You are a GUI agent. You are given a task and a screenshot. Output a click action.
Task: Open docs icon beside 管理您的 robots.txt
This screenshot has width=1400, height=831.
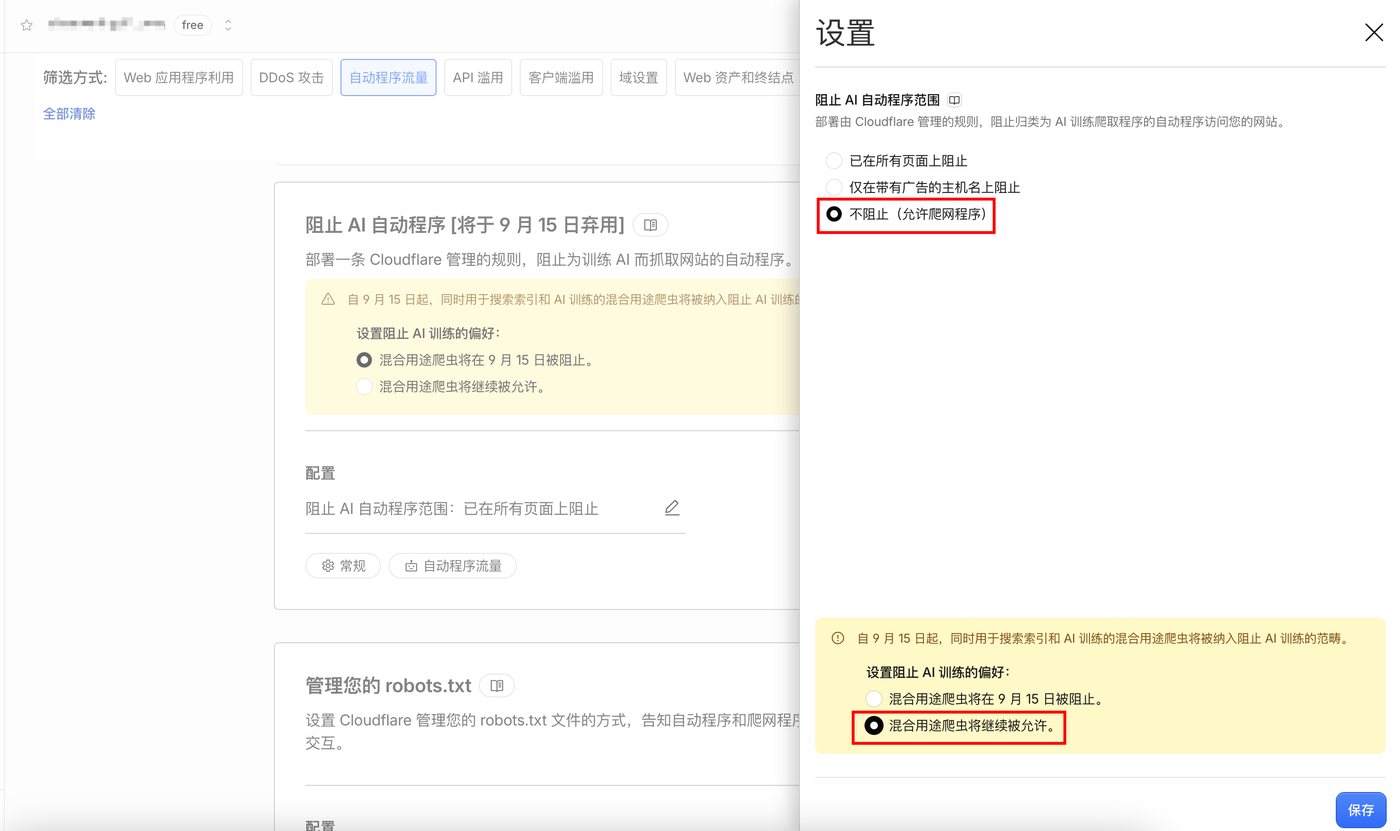click(497, 686)
